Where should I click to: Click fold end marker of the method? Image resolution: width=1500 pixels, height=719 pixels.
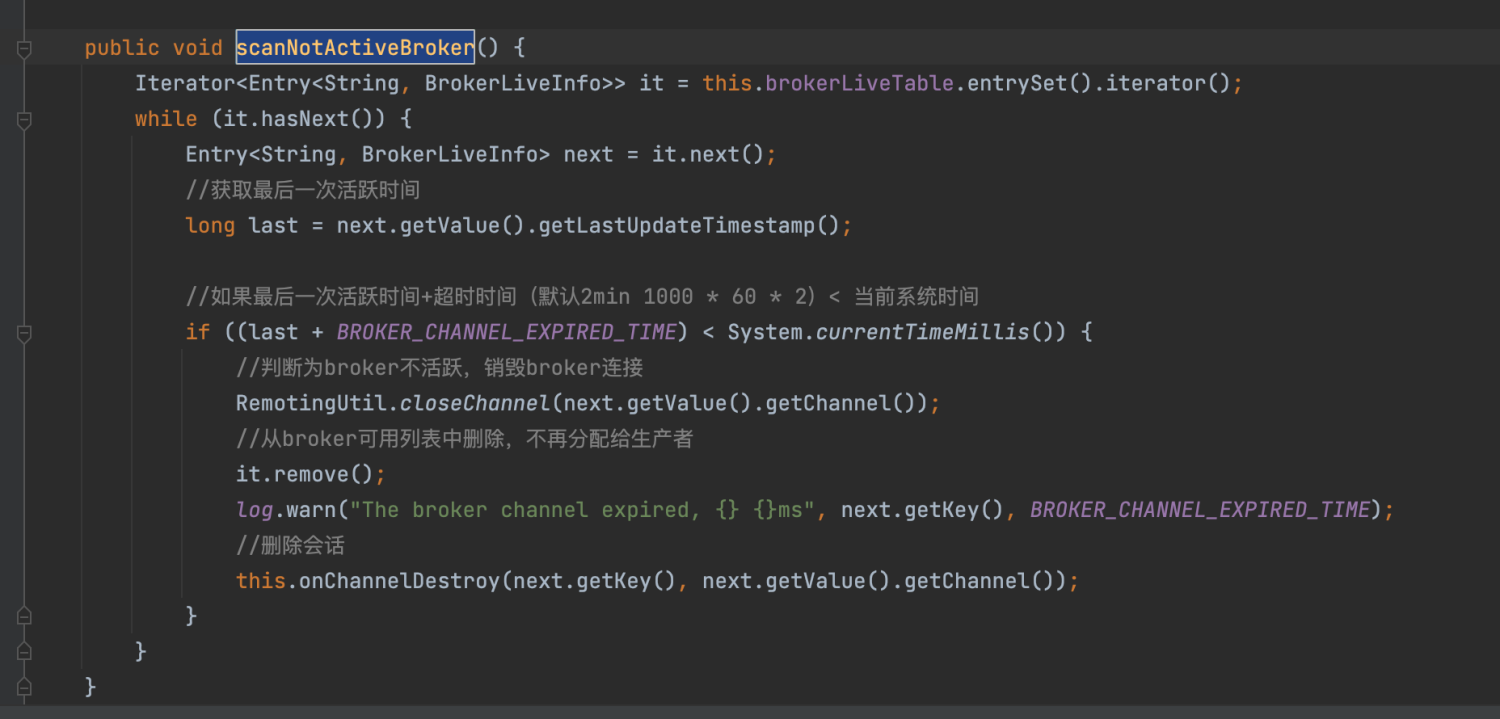pos(24,687)
